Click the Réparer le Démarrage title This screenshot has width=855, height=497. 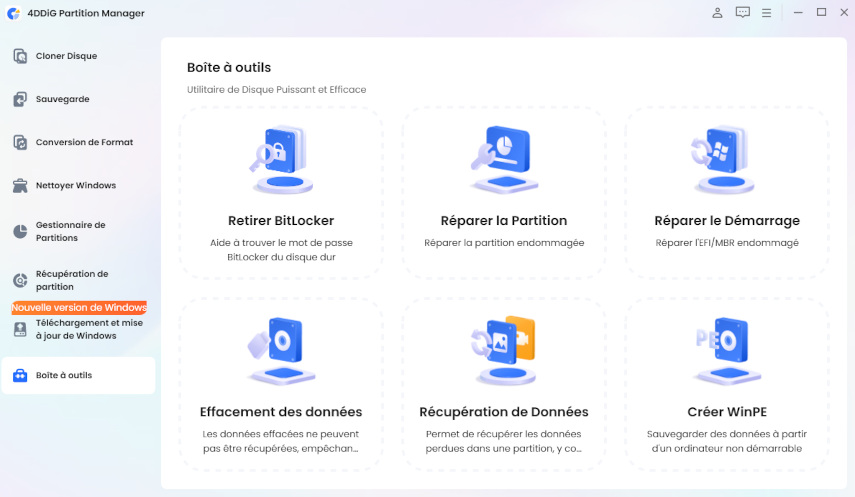tap(727, 220)
